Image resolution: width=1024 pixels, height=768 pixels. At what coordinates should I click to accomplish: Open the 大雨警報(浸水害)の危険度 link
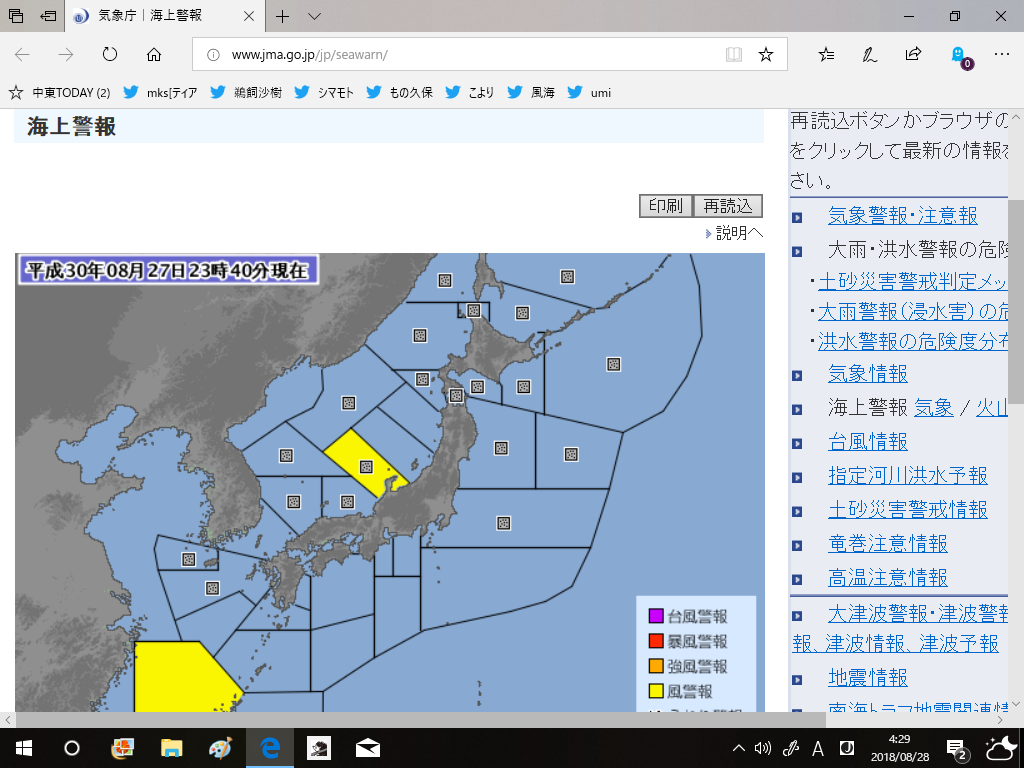point(913,312)
